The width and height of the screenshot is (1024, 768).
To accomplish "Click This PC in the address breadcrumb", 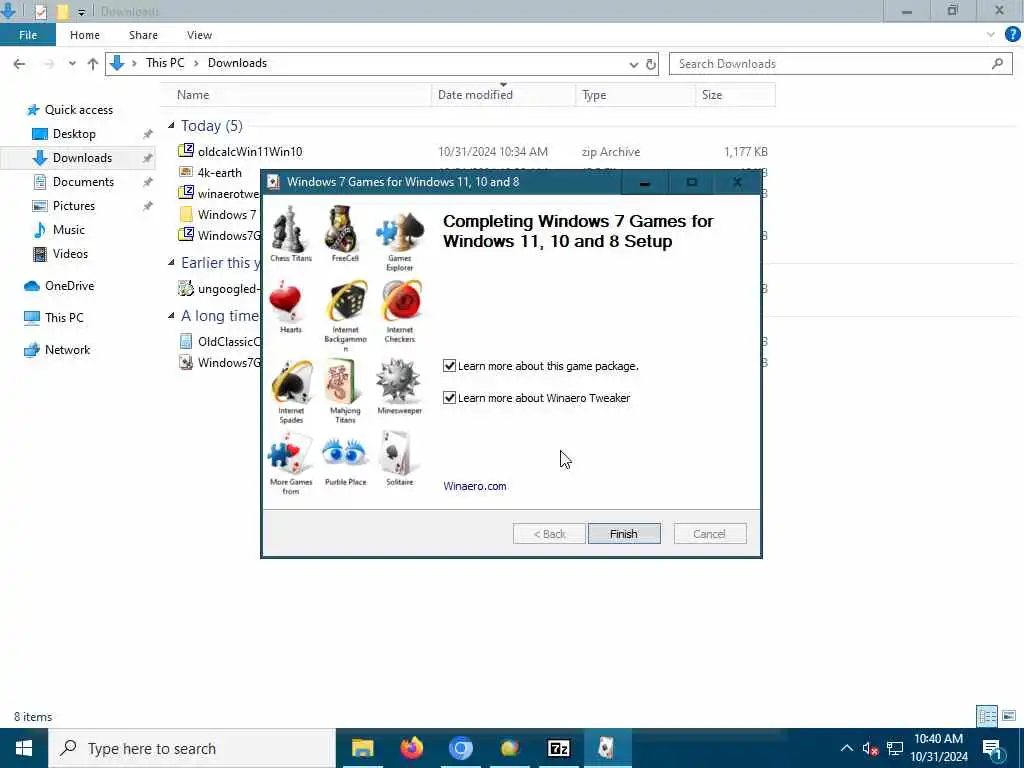I will coord(165,63).
